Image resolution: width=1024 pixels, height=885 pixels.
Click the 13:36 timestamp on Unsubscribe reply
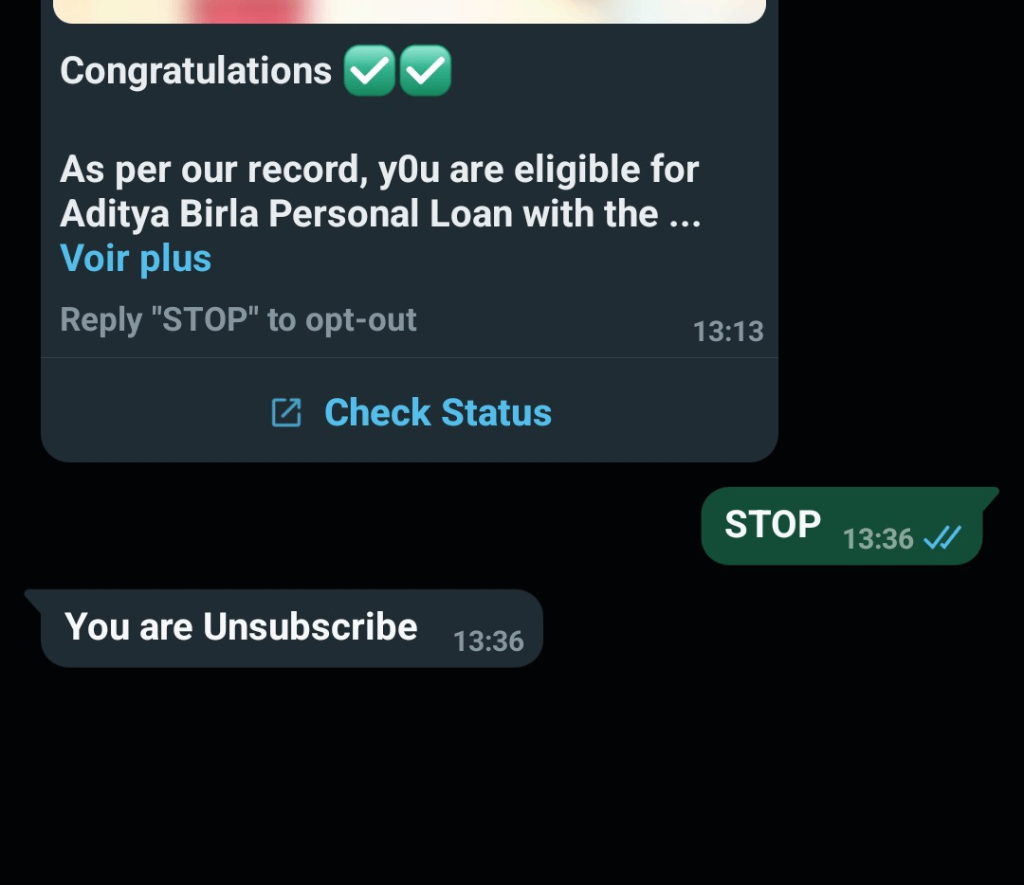click(x=488, y=641)
